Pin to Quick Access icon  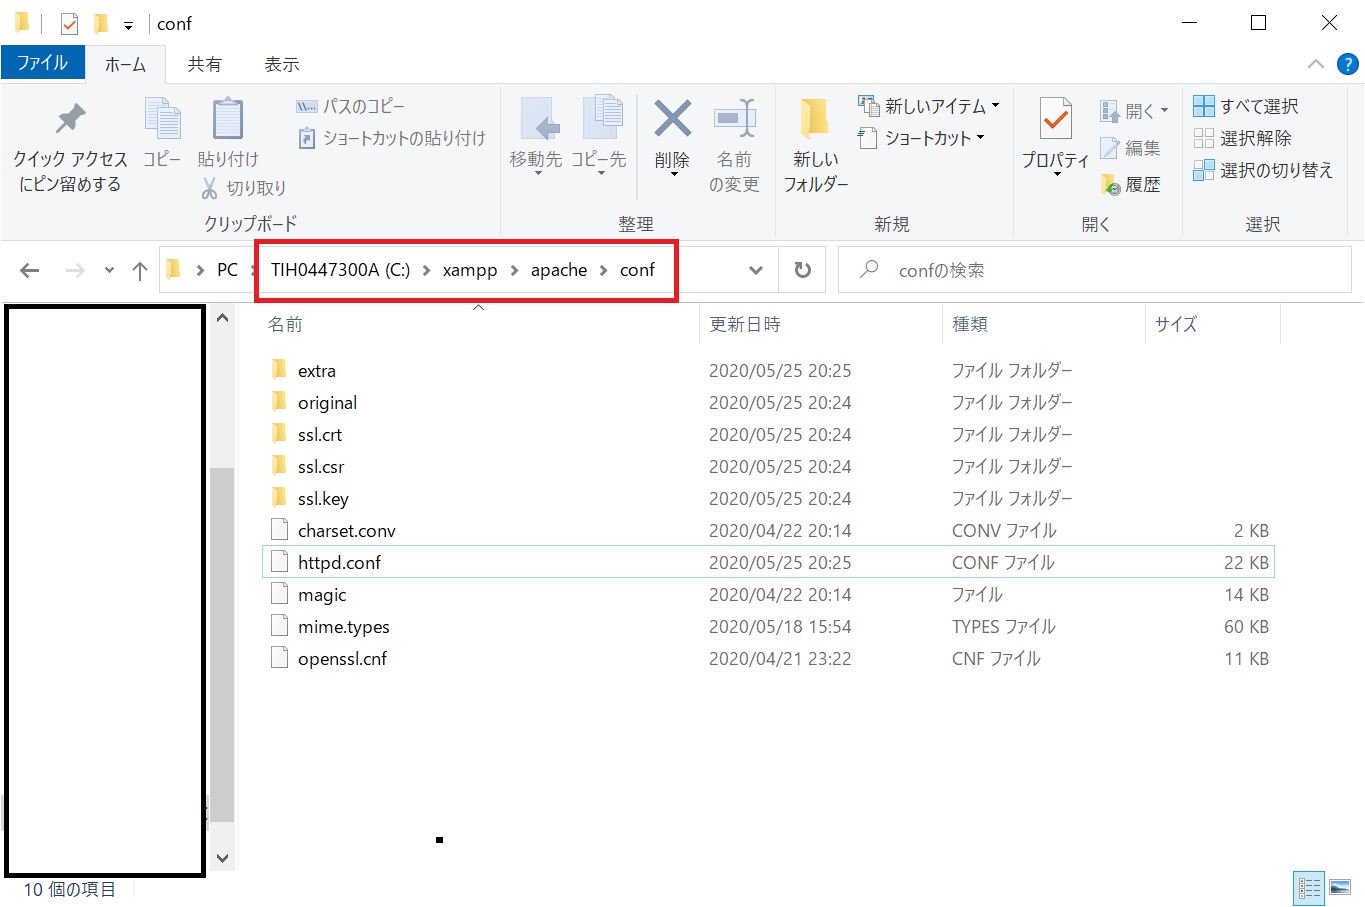pyautogui.click(x=70, y=118)
